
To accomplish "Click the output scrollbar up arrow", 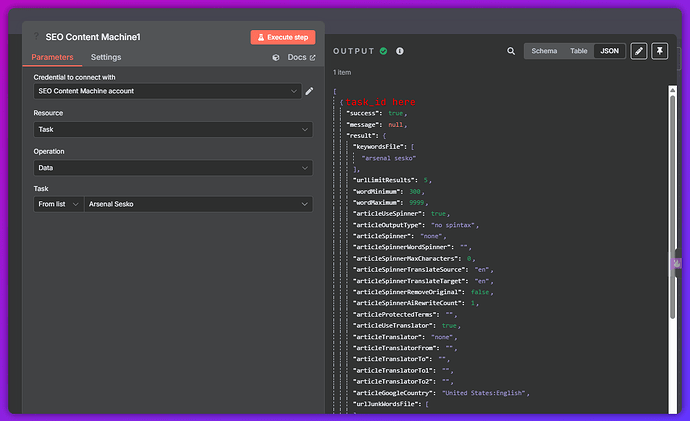I will click(672, 90).
